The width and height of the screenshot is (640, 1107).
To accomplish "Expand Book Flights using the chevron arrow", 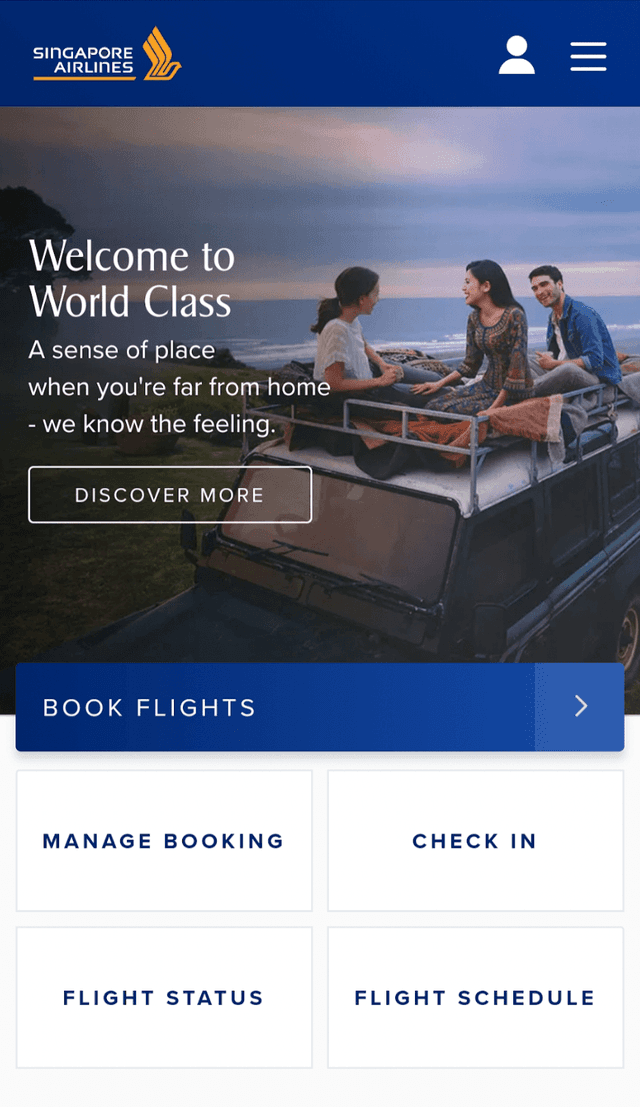I will [581, 706].
